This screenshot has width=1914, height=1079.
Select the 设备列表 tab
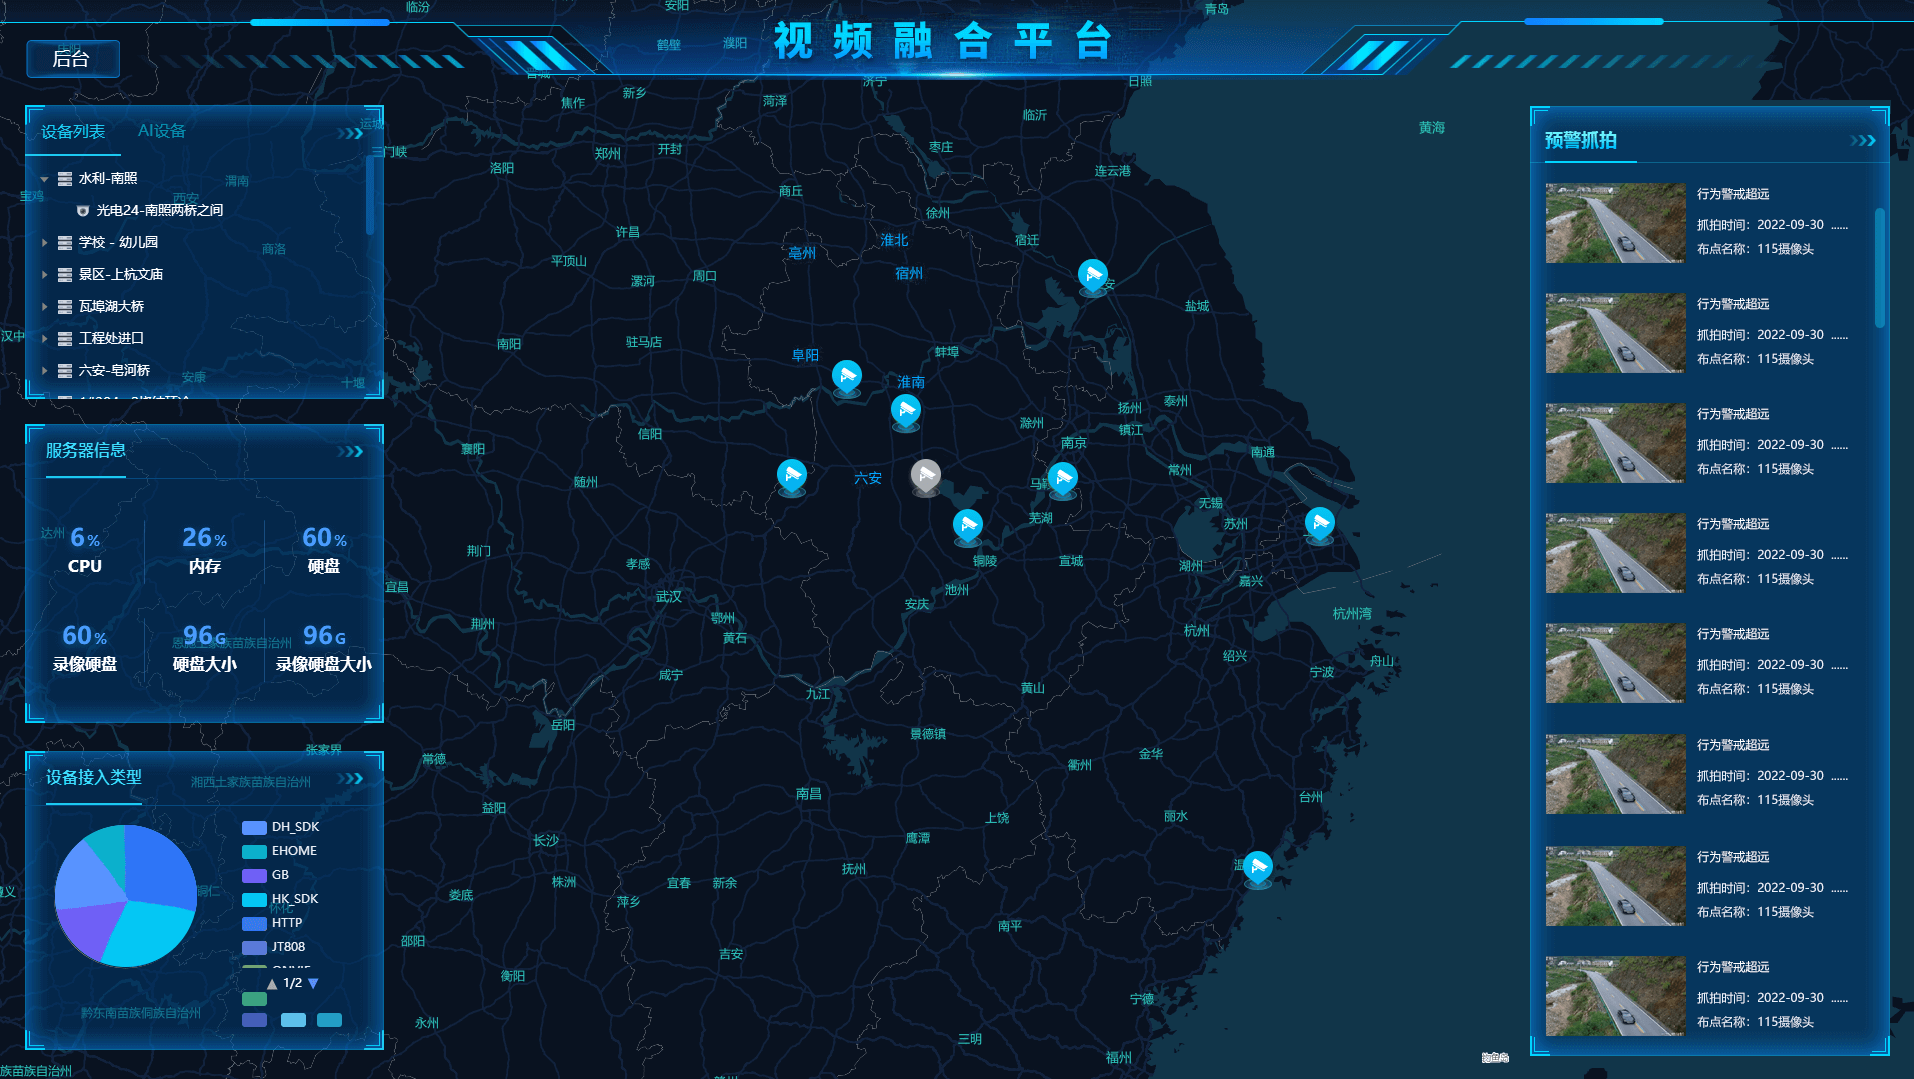point(73,132)
